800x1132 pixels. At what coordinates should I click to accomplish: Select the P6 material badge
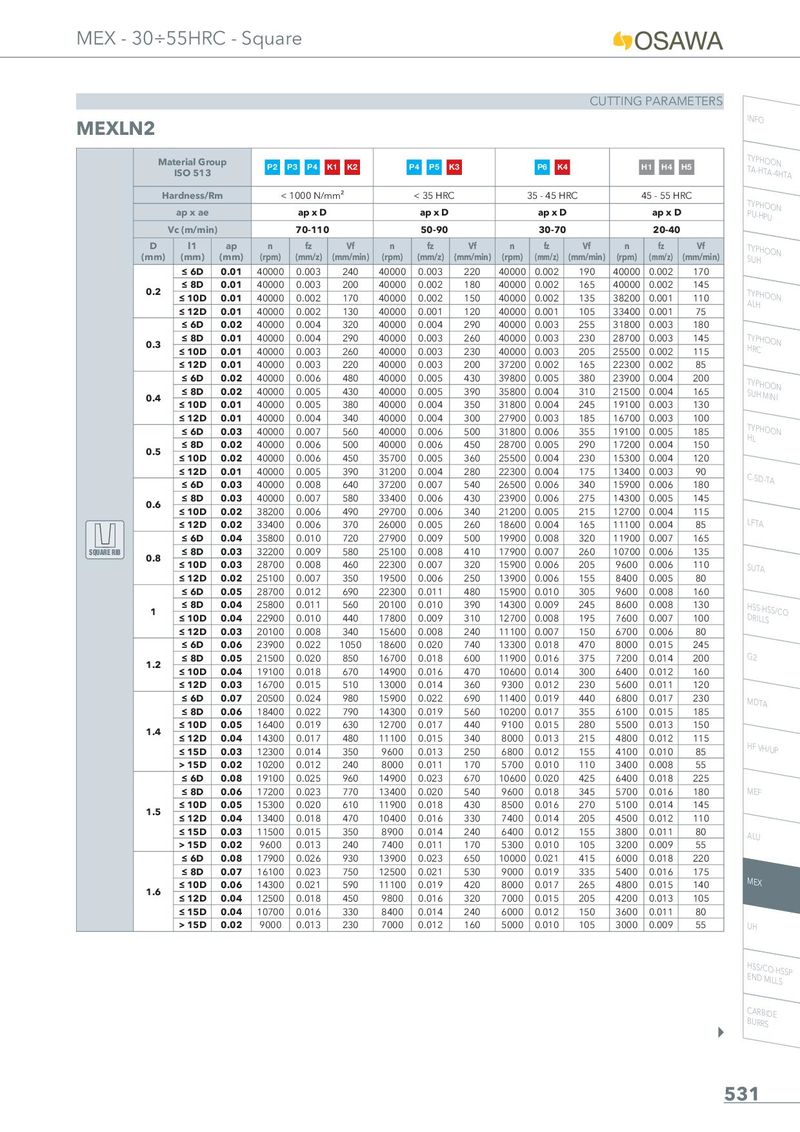click(542, 167)
